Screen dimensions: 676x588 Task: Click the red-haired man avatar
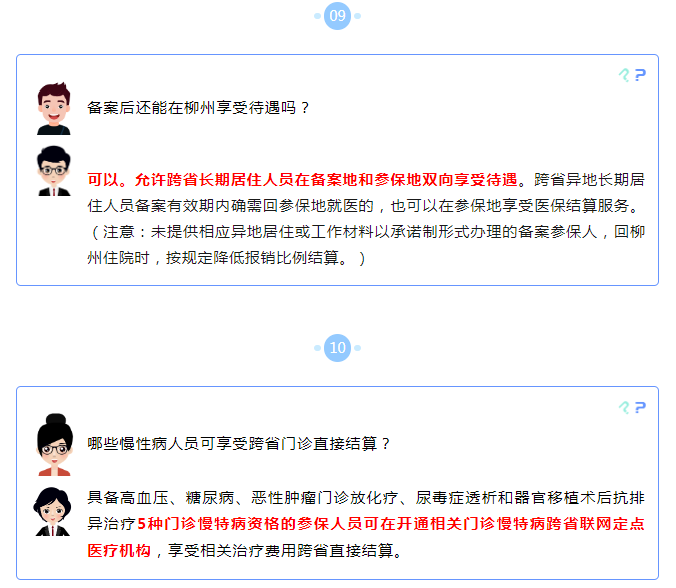click(53, 109)
